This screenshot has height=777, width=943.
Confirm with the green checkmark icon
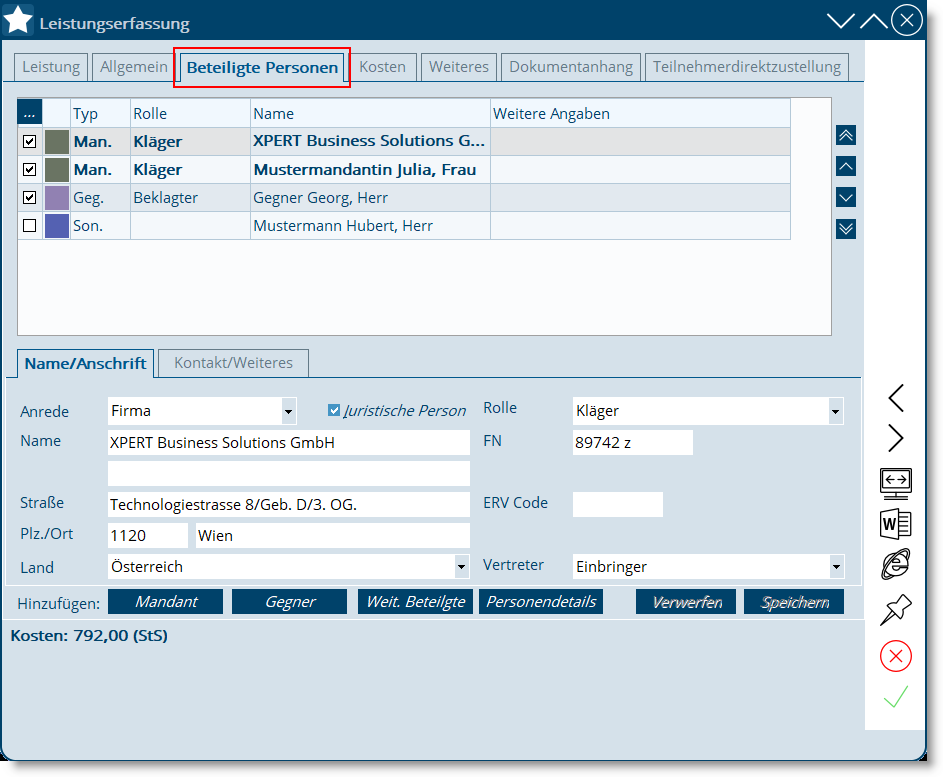click(x=895, y=696)
